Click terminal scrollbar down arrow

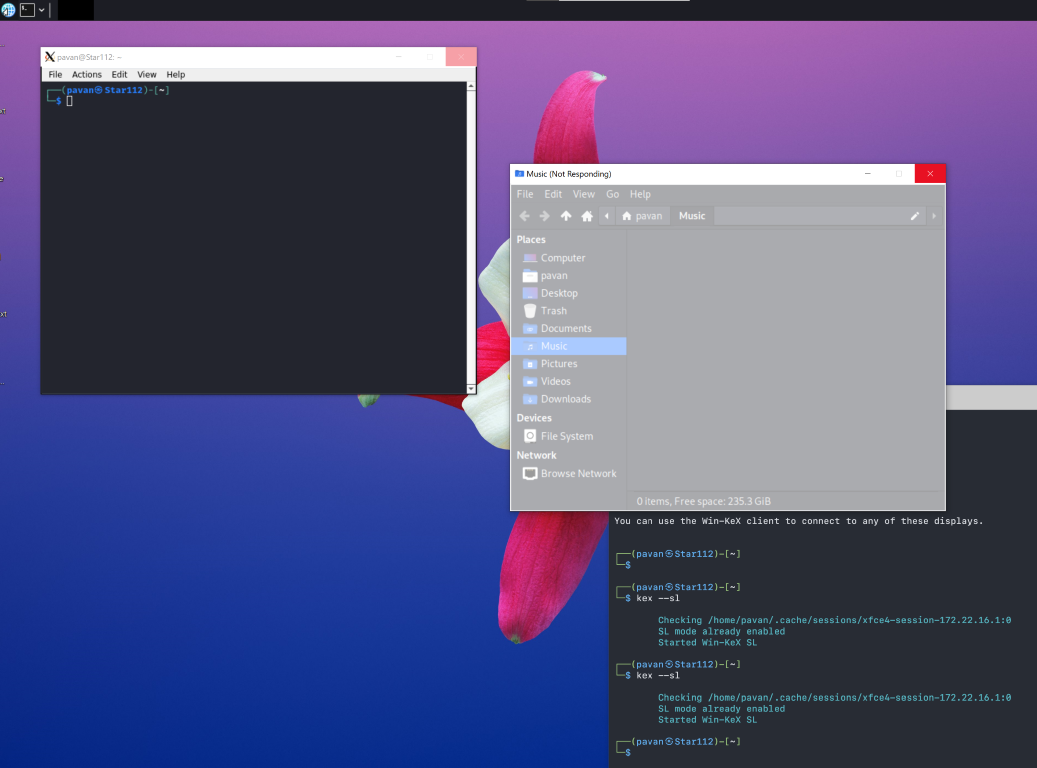[x=471, y=388]
